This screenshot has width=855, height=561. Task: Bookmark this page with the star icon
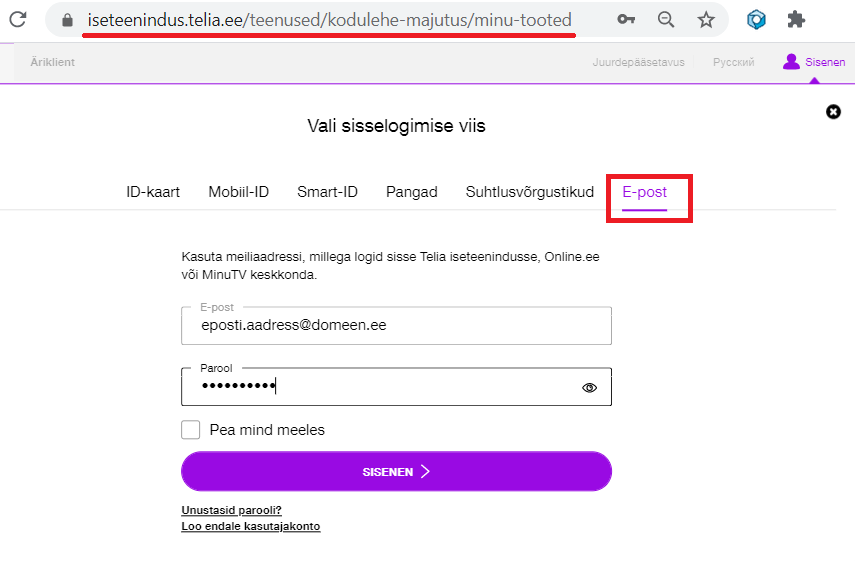pos(706,20)
